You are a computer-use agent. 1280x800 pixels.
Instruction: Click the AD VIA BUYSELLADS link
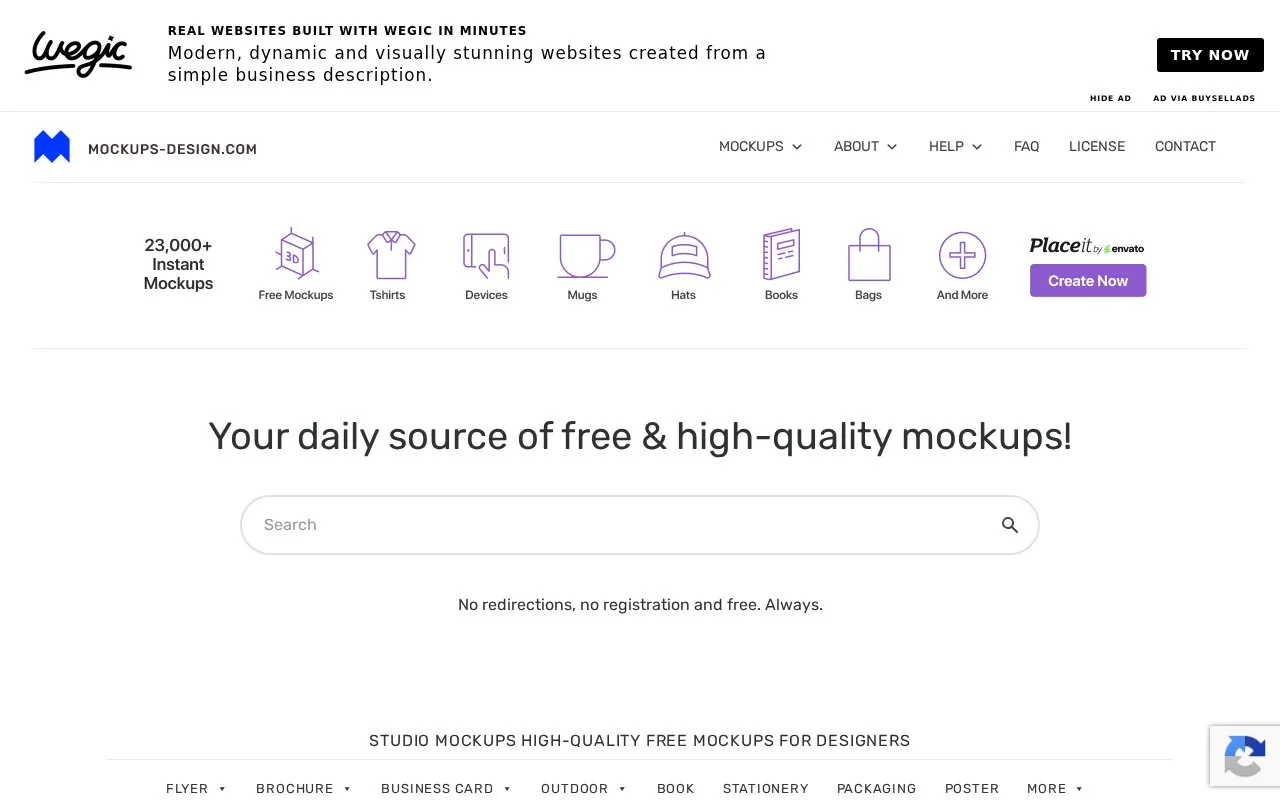click(1204, 98)
